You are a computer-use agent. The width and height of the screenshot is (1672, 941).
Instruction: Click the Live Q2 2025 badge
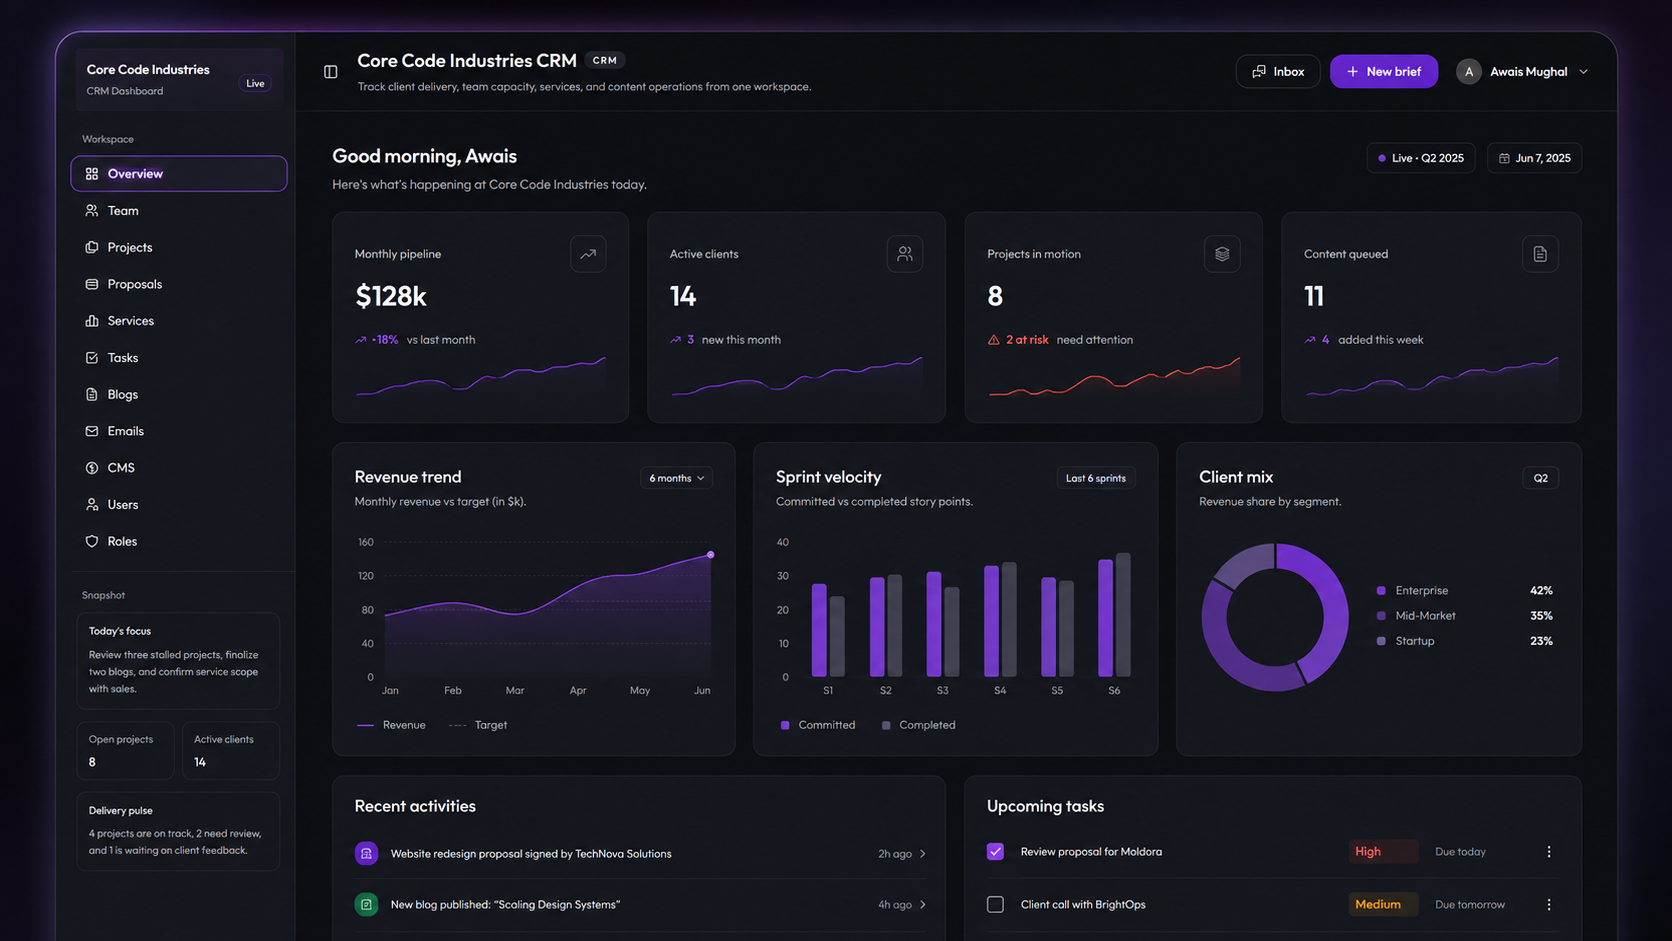(x=1421, y=158)
